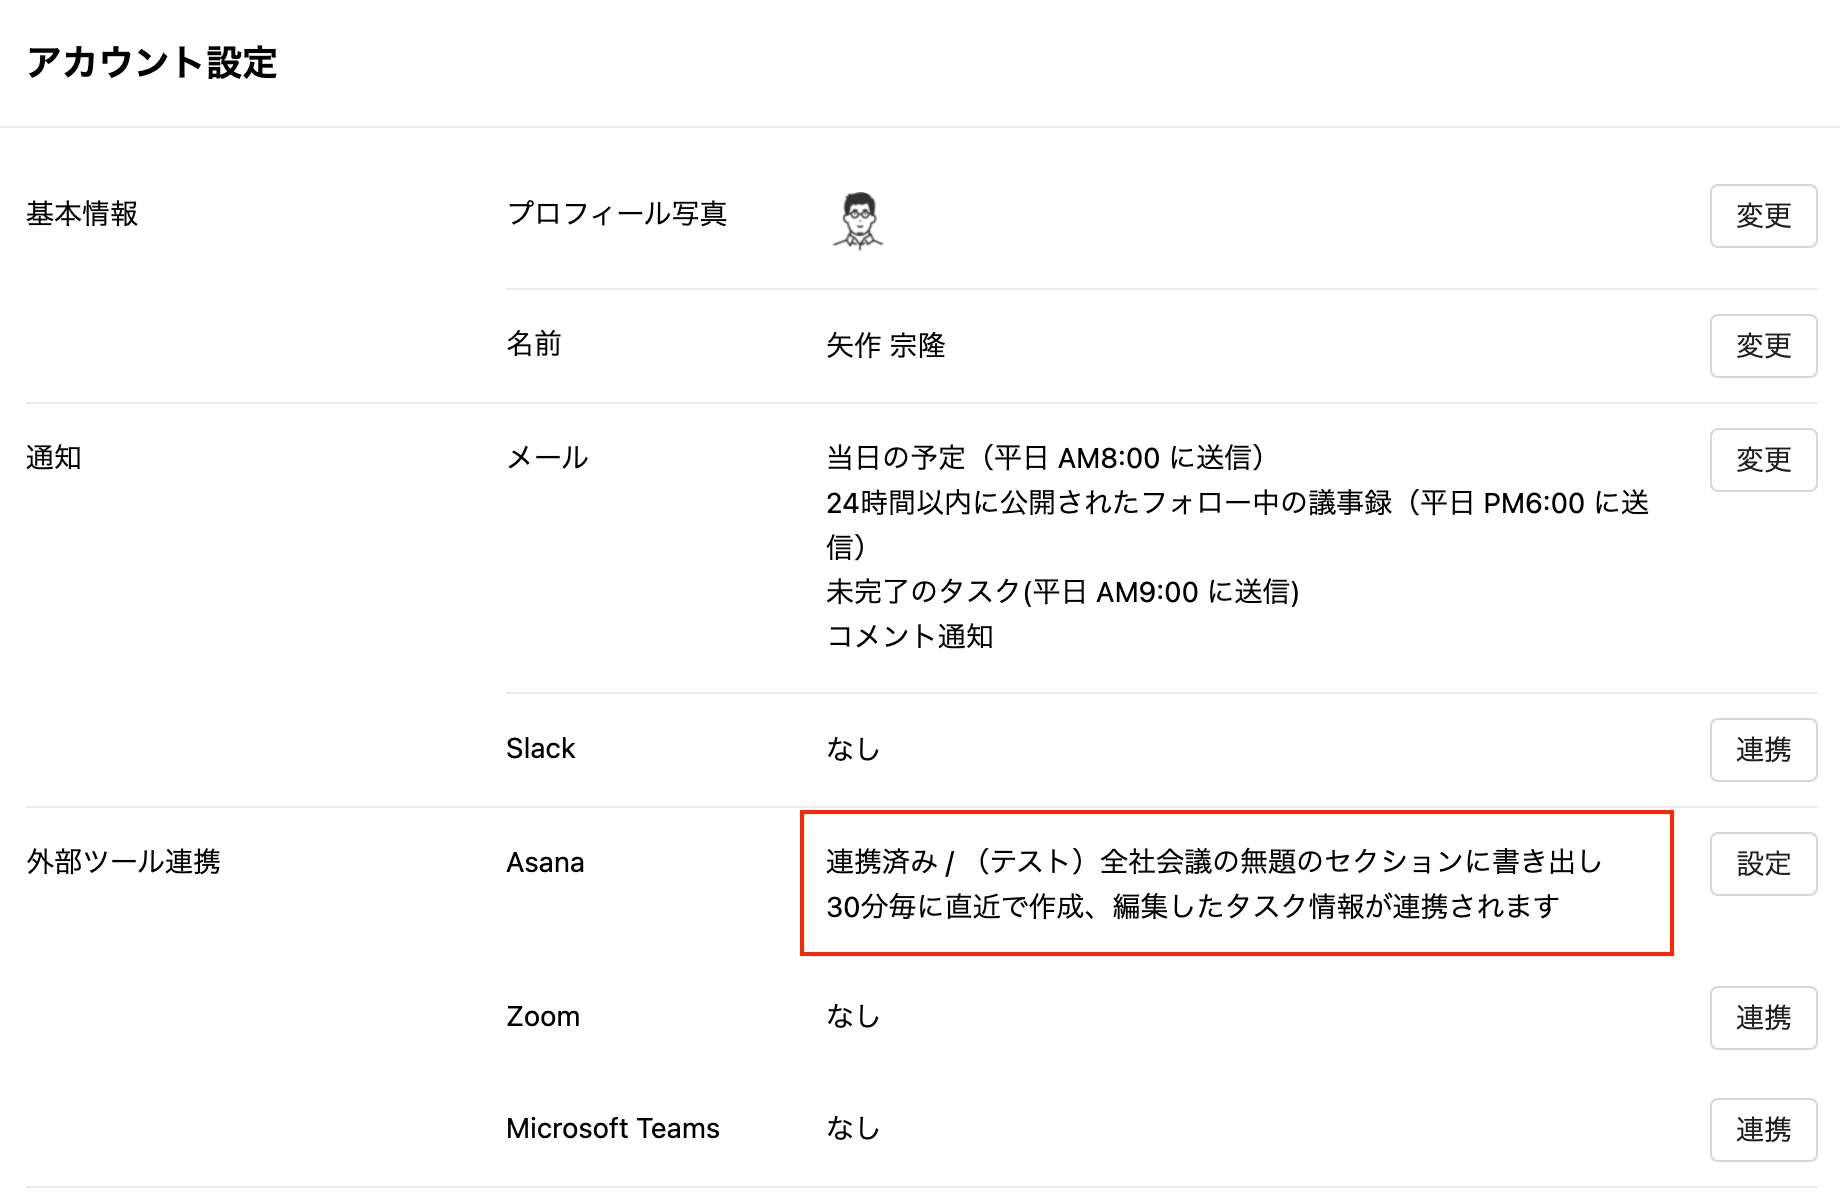The width and height of the screenshot is (1840, 1200).
Task: Click the Asana row label
Action: 545,862
